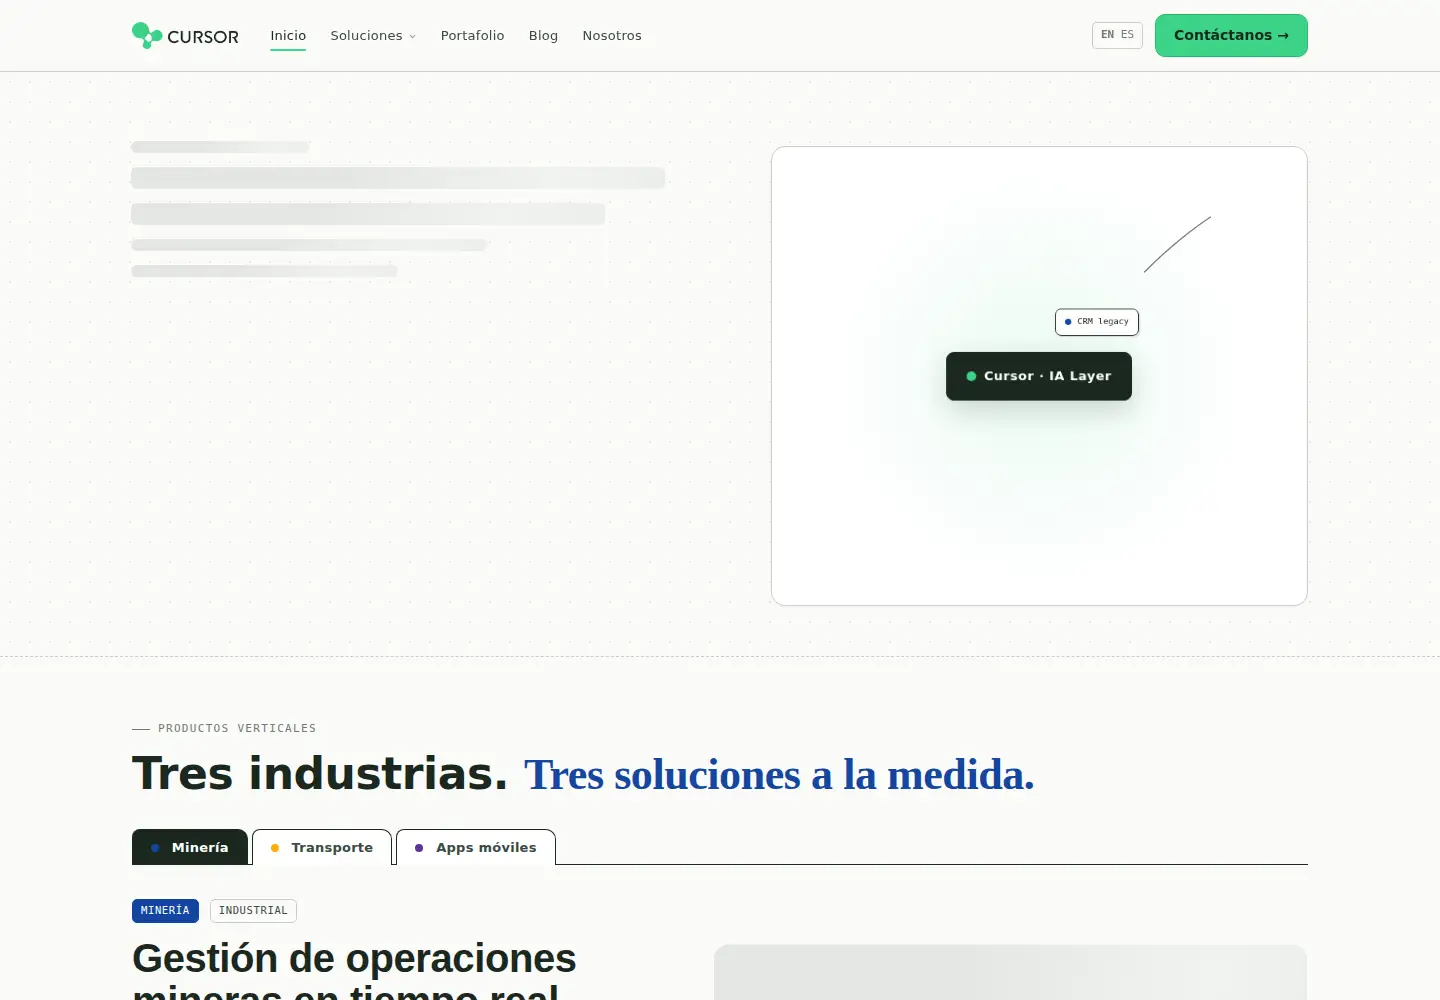Click the INDUSTRIAL tag badge
1440x1000 pixels.
[253, 911]
